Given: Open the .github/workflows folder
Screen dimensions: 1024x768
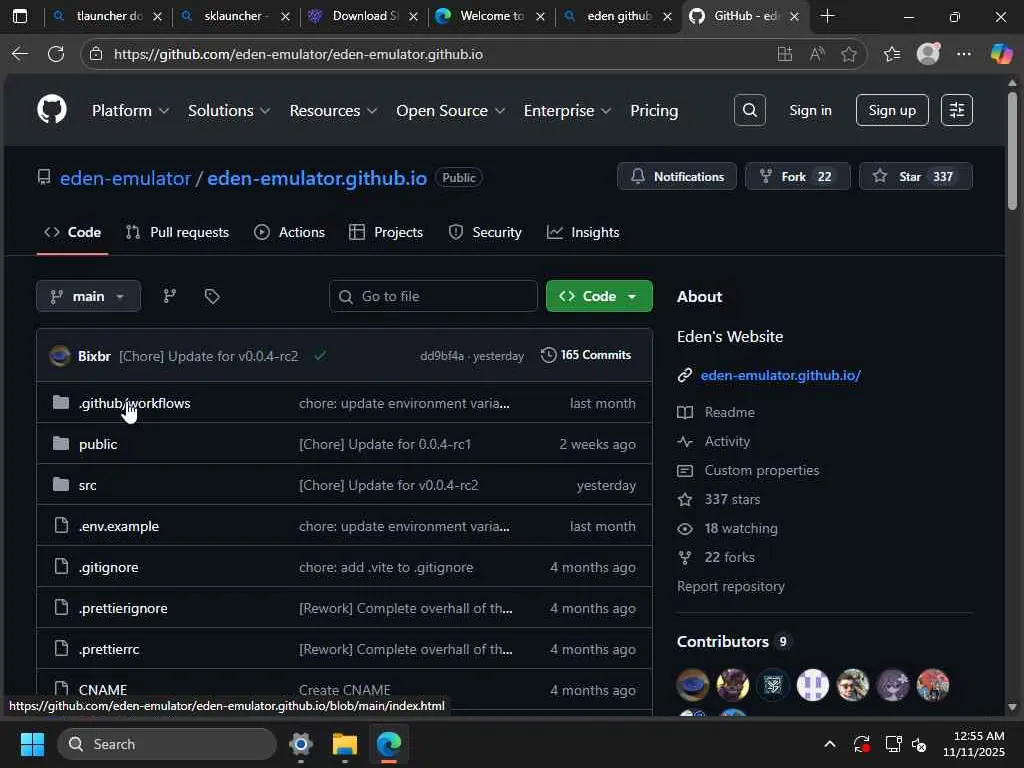Looking at the screenshot, I should click(135, 403).
